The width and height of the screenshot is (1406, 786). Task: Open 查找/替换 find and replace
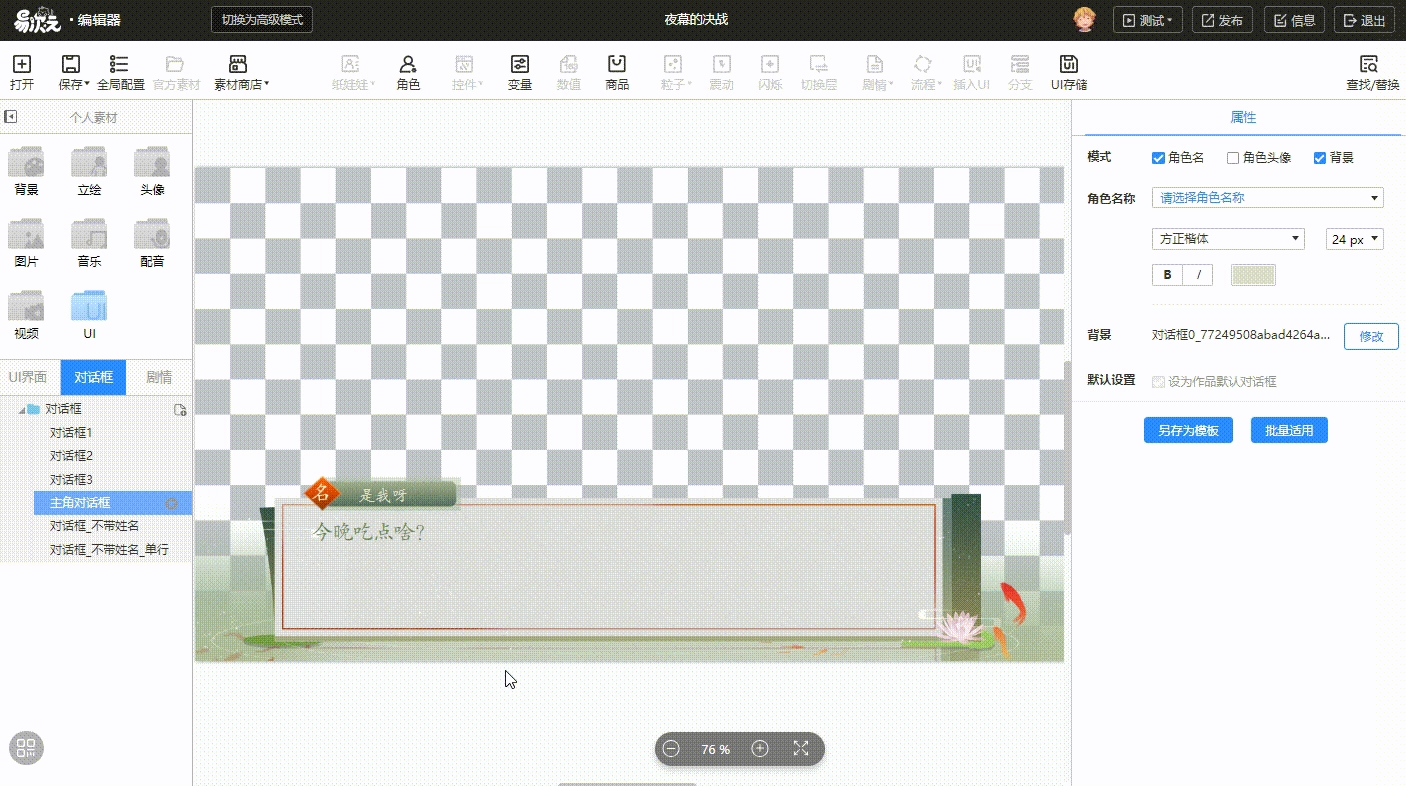click(1372, 72)
